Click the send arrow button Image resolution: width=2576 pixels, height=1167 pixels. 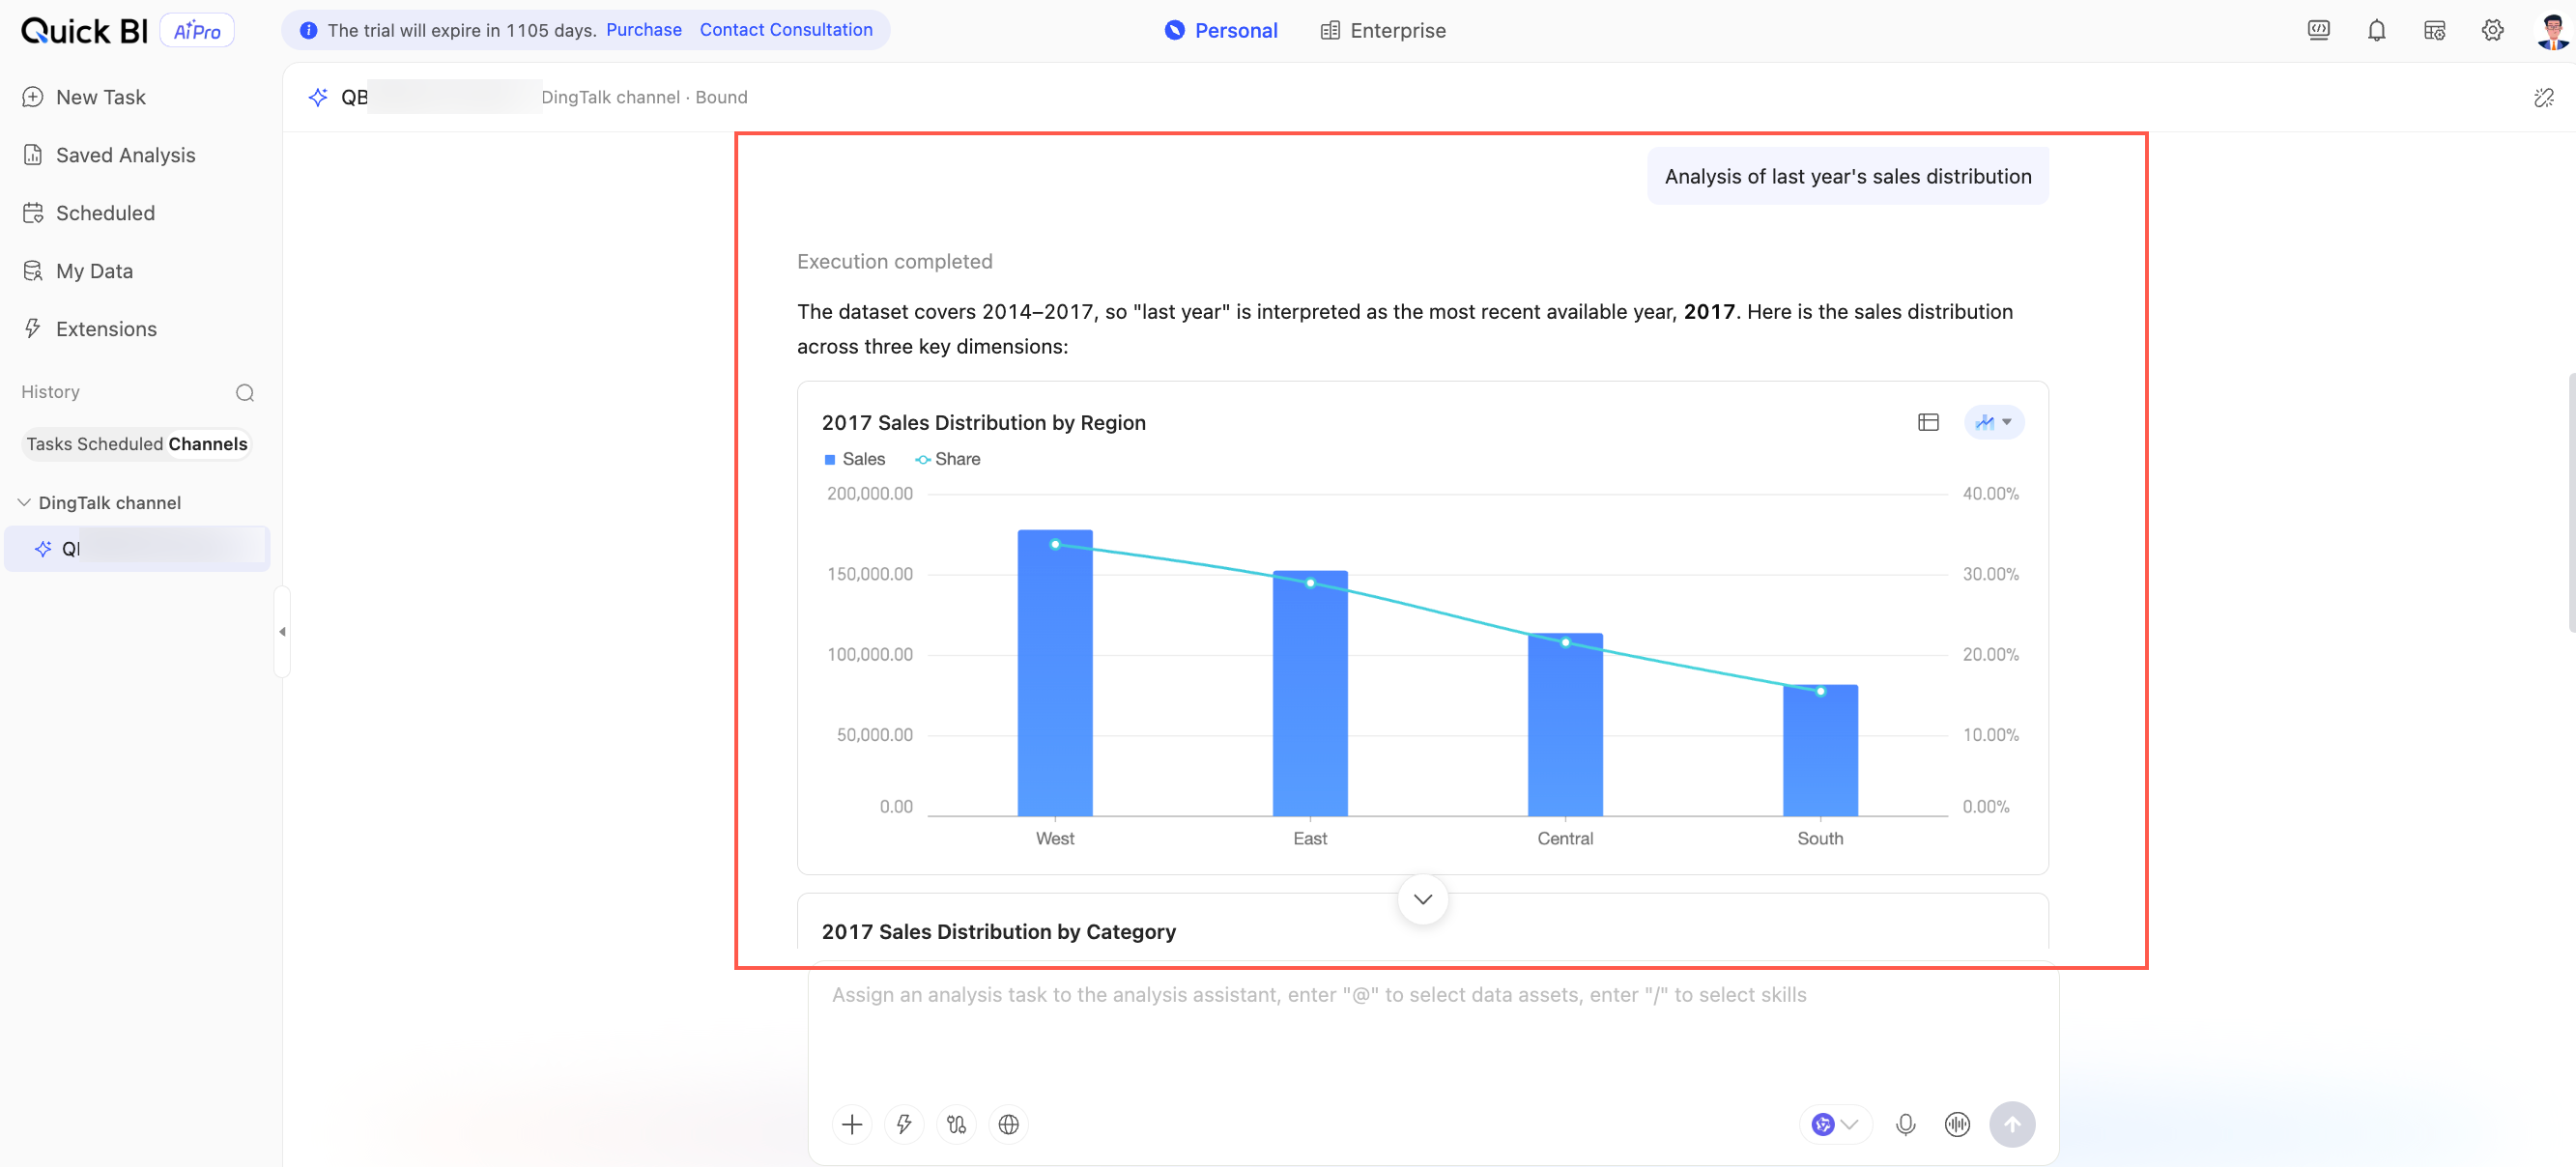click(x=2012, y=1124)
